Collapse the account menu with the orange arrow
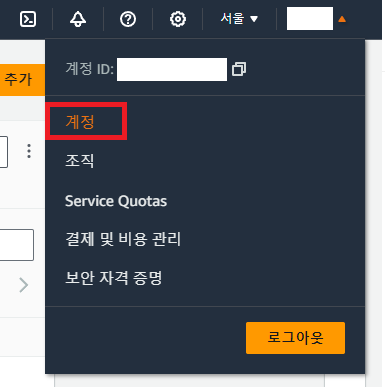This screenshot has width=385, height=387. pos(342,19)
